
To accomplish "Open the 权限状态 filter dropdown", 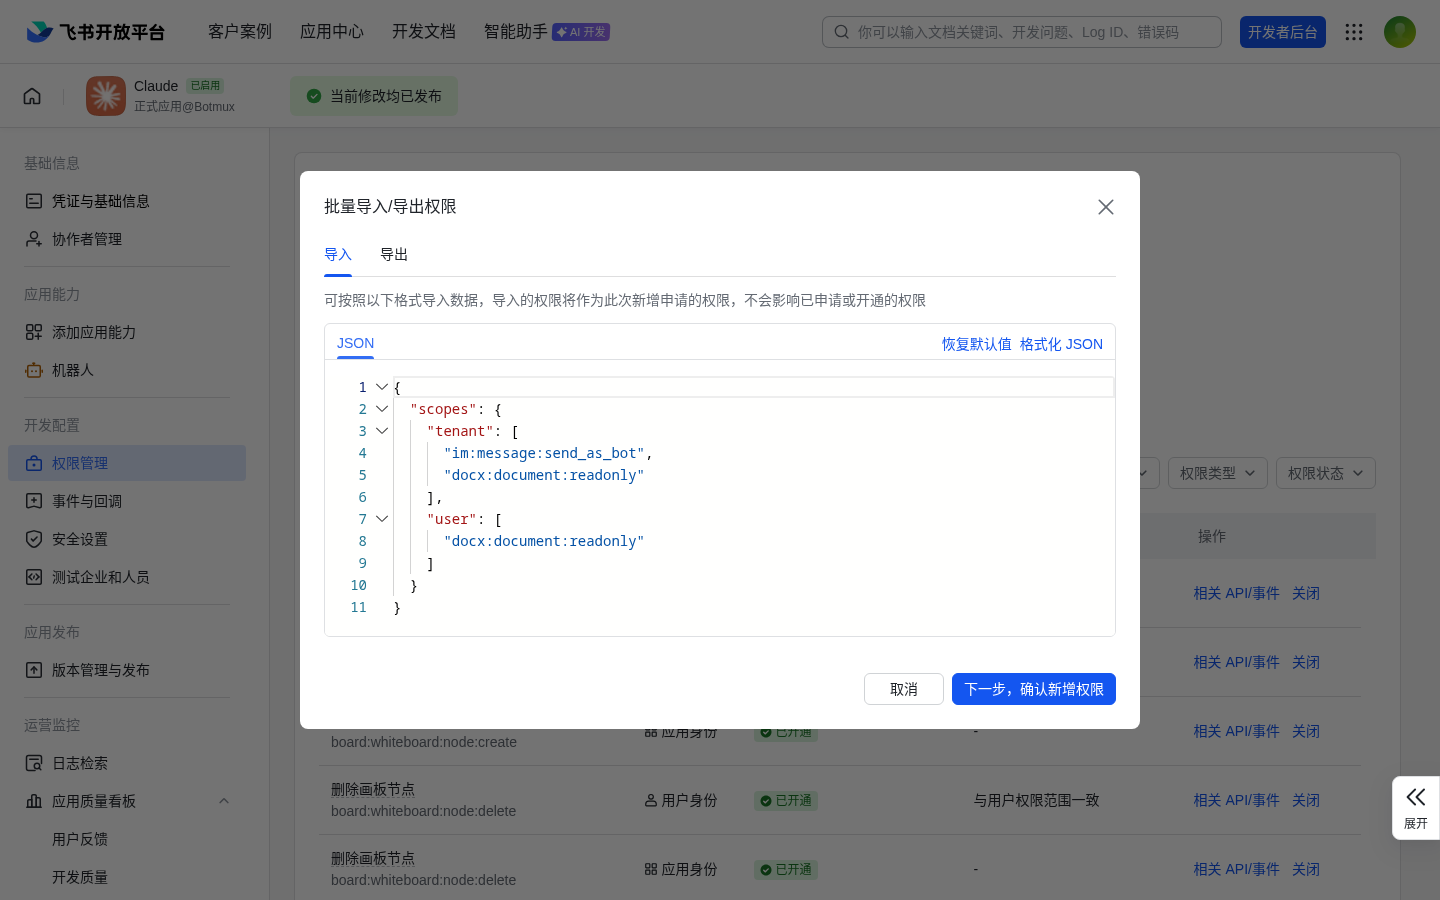I will (1326, 473).
